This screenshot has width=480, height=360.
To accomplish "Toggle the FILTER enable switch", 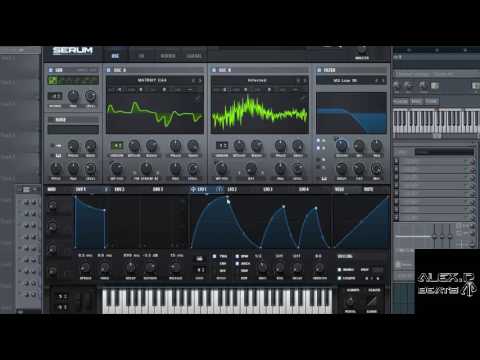I will (319, 70).
